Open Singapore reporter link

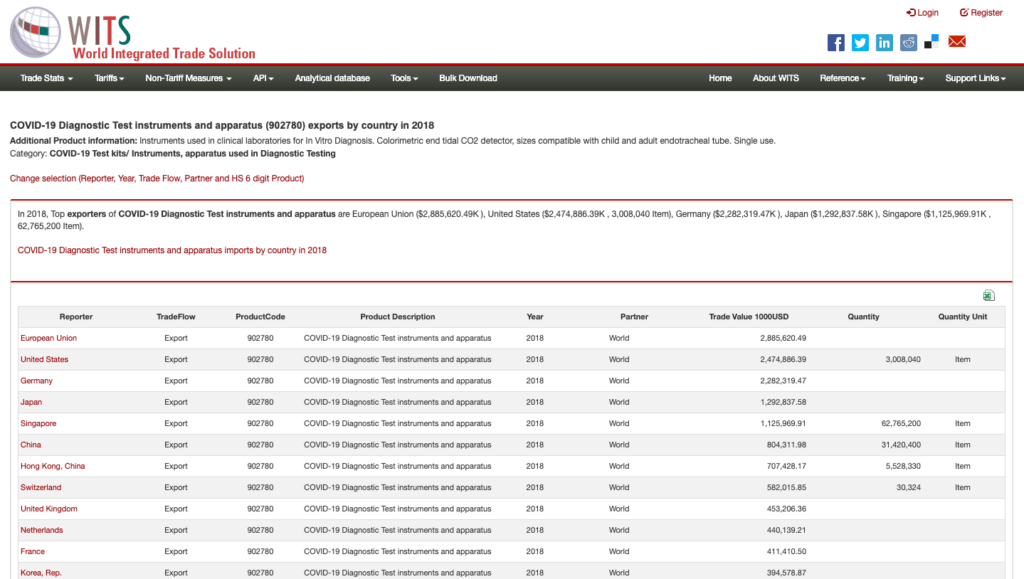(x=38, y=424)
